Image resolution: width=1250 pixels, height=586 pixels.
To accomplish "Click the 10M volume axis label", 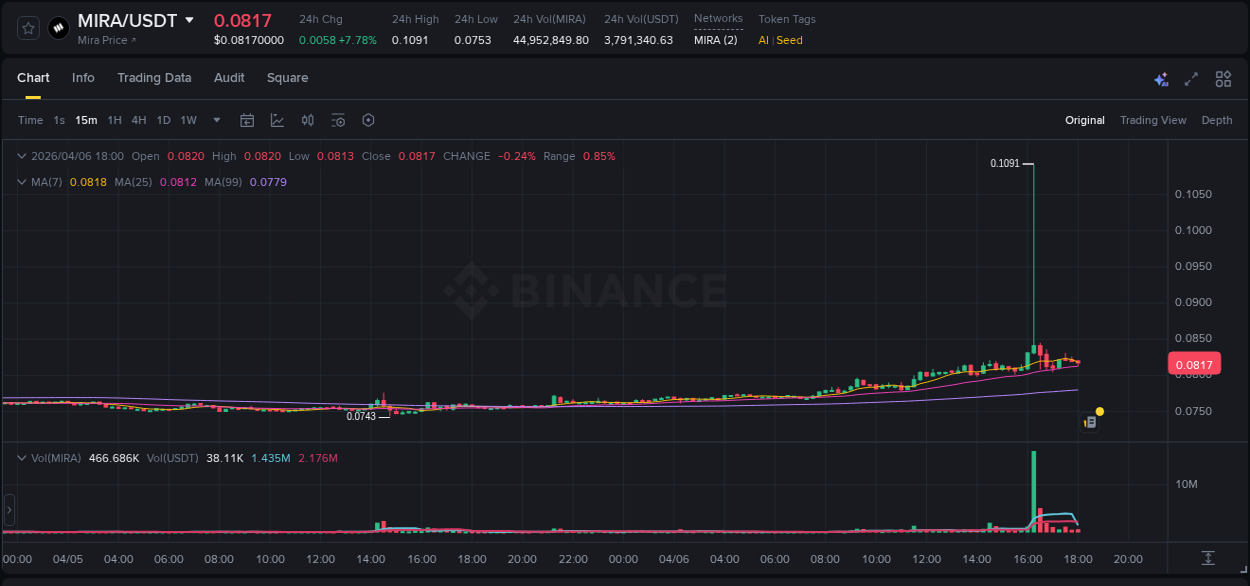I will click(x=1187, y=485).
